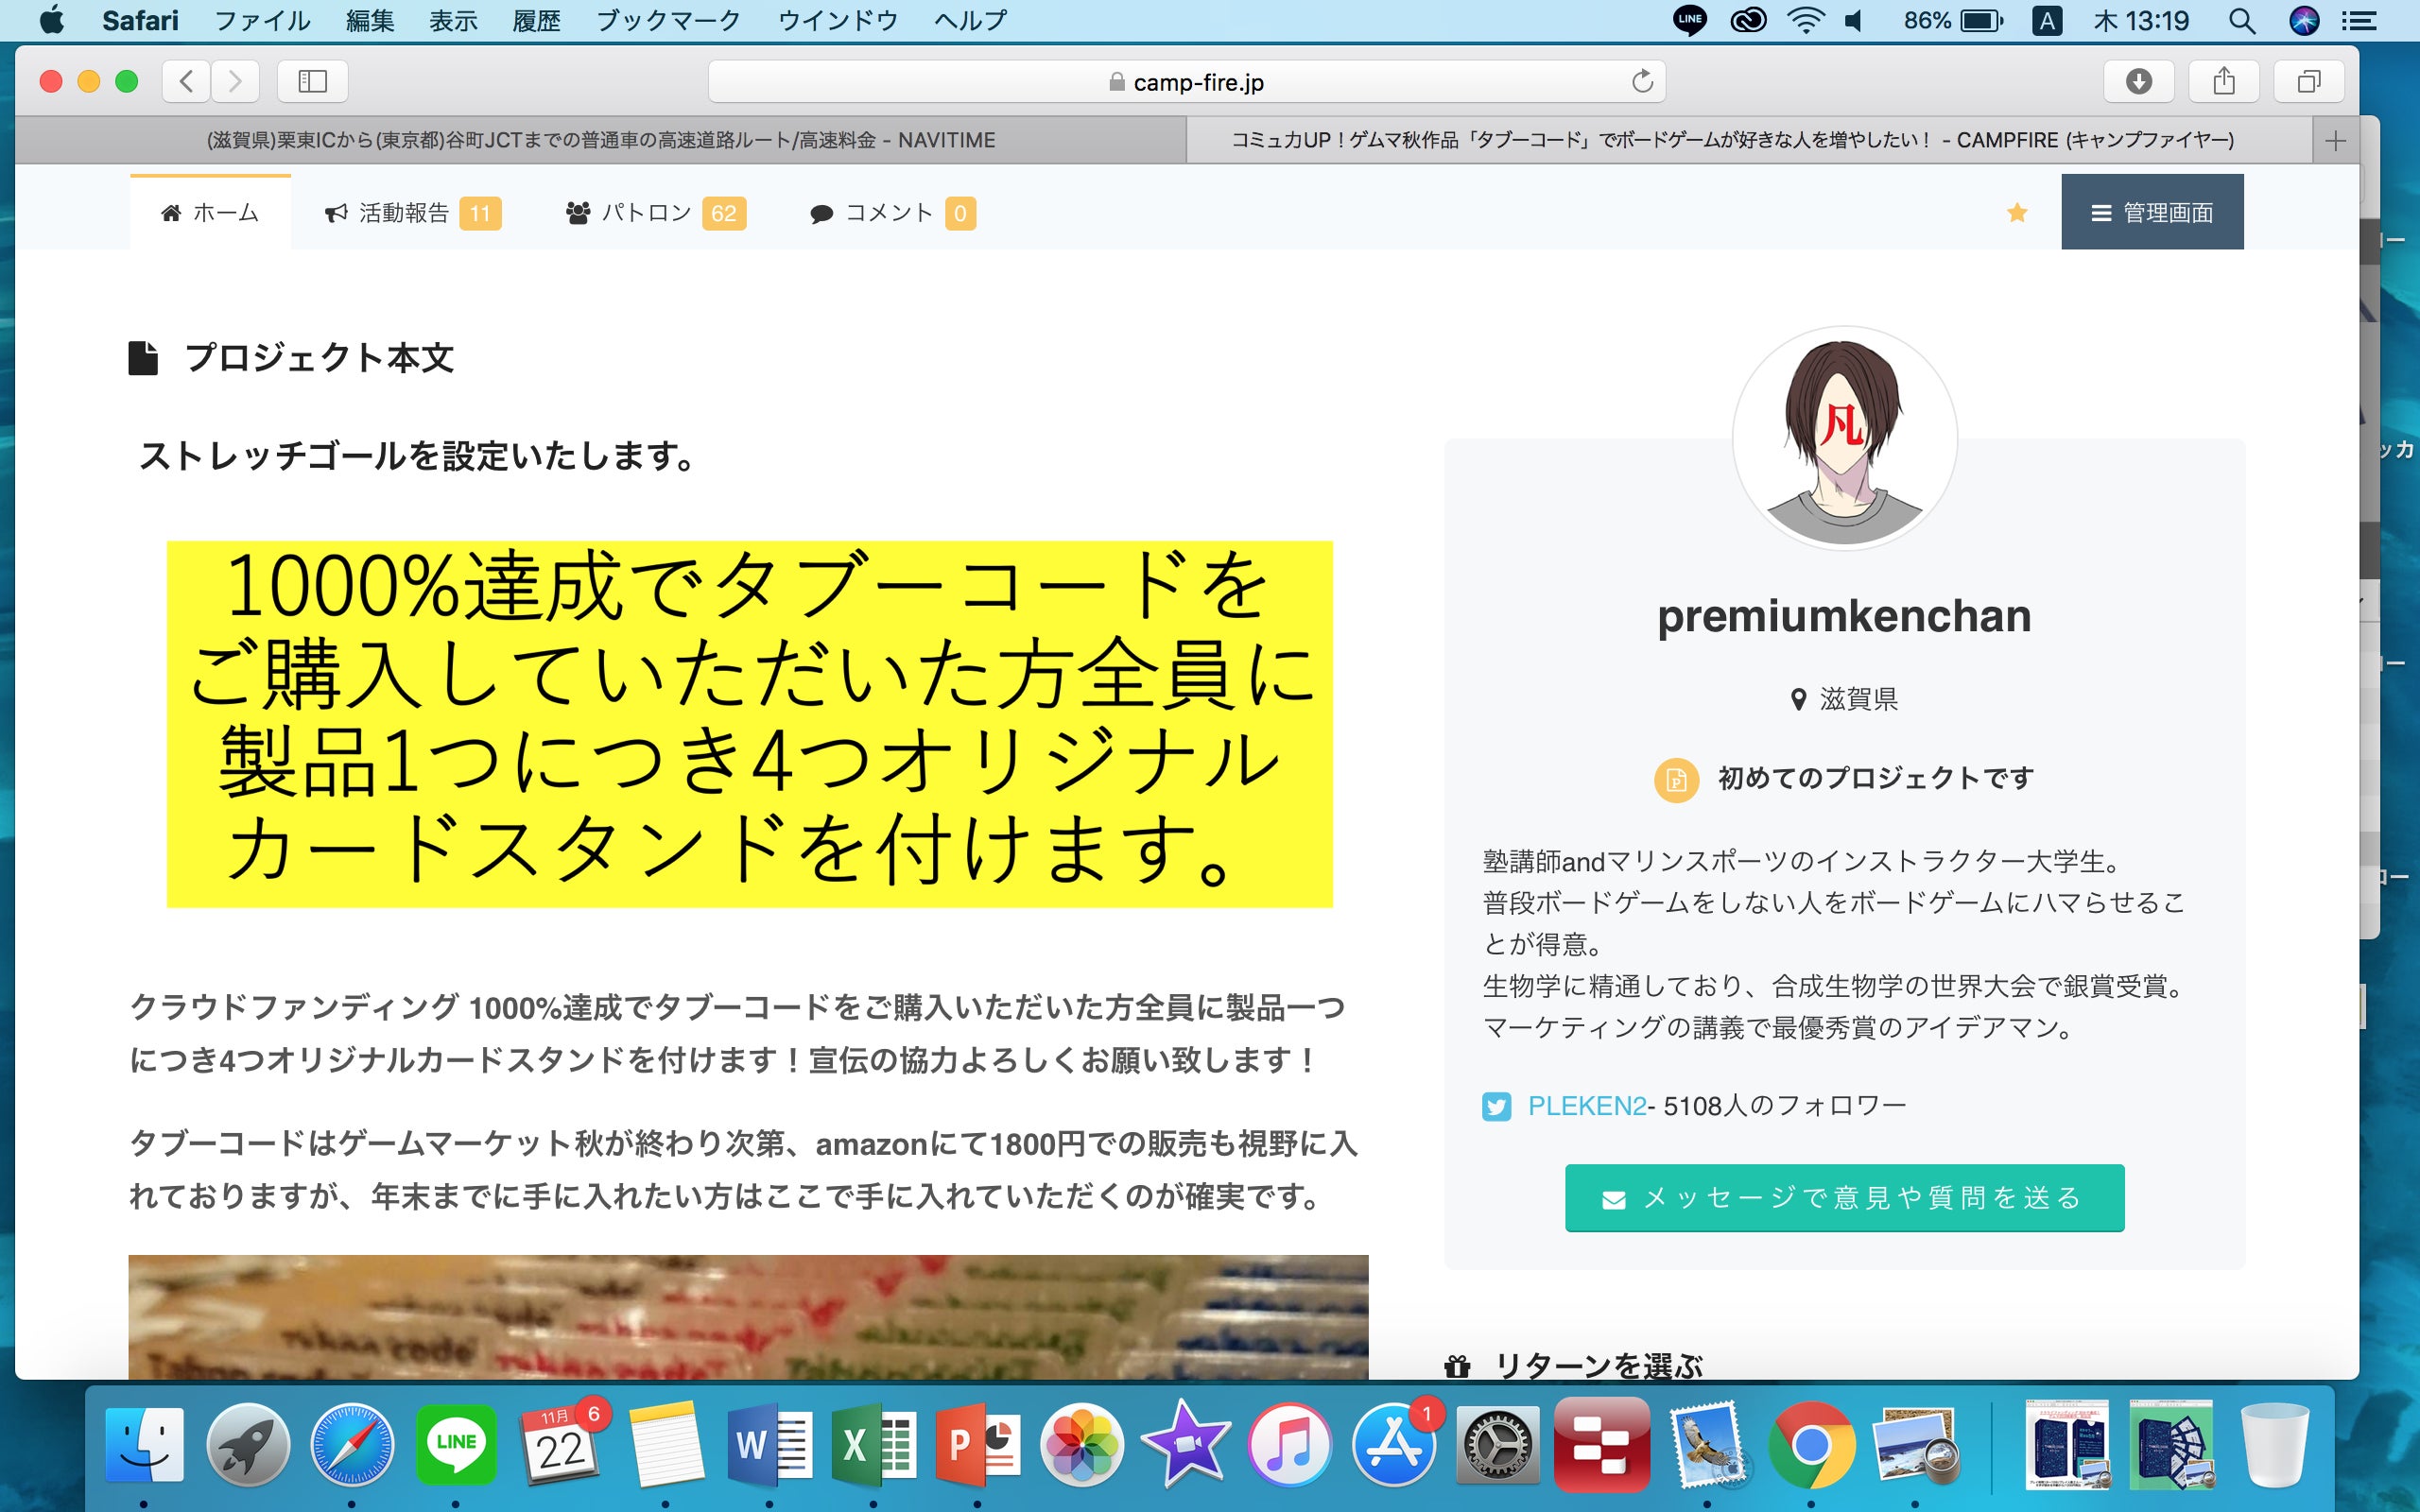
Task: Open the Safari sidebar toggle icon
Action: pyautogui.click(x=312, y=81)
